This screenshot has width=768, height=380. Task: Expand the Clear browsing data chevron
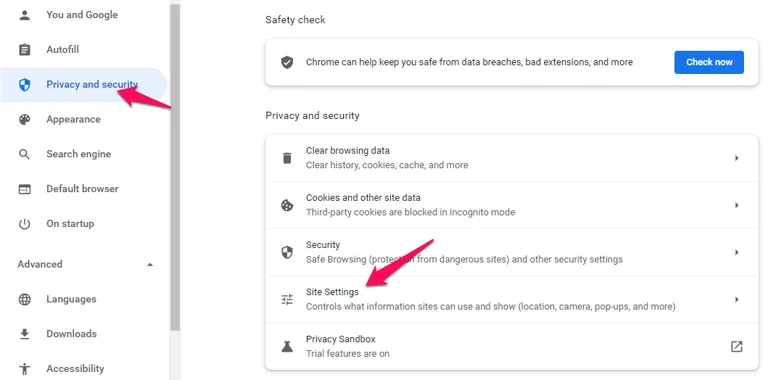tap(737, 158)
